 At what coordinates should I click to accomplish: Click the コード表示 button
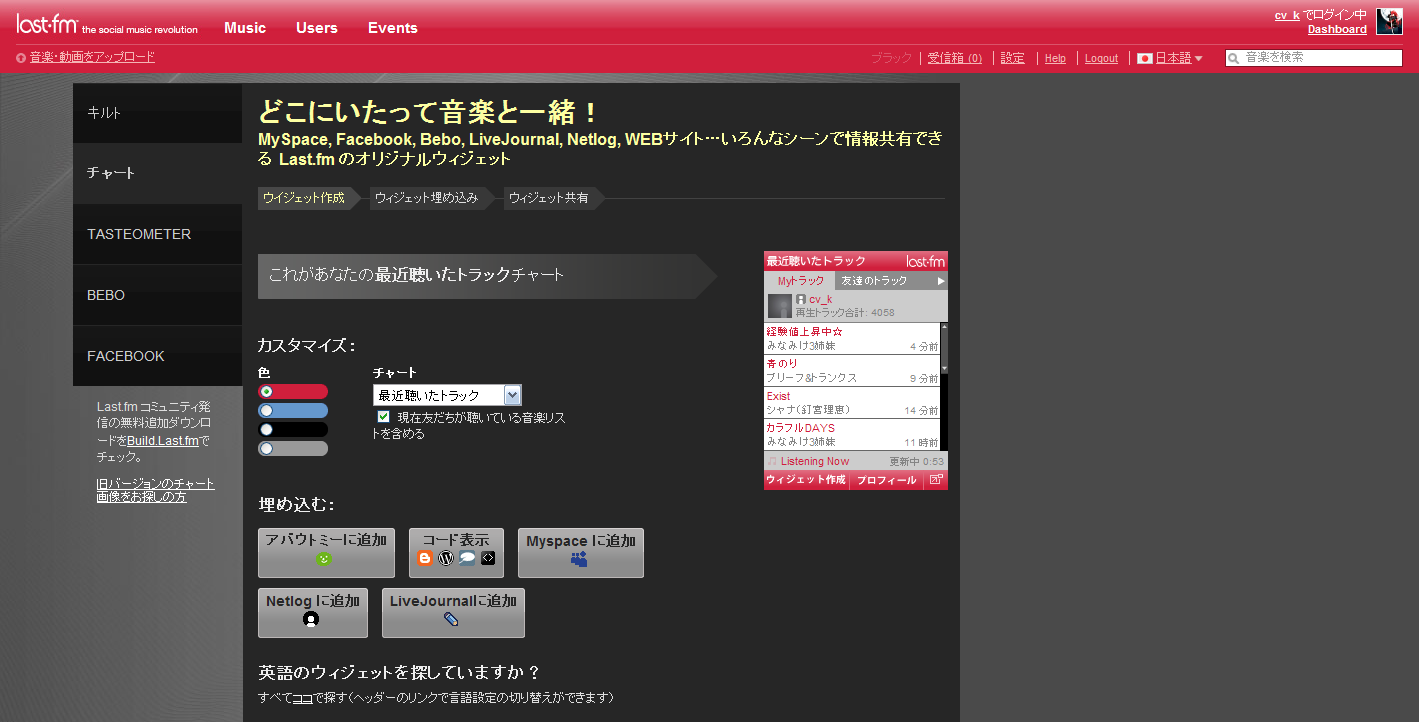click(456, 553)
